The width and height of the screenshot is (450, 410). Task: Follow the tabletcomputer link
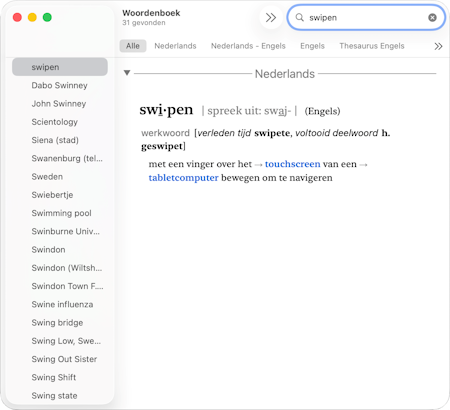coord(183,178)
